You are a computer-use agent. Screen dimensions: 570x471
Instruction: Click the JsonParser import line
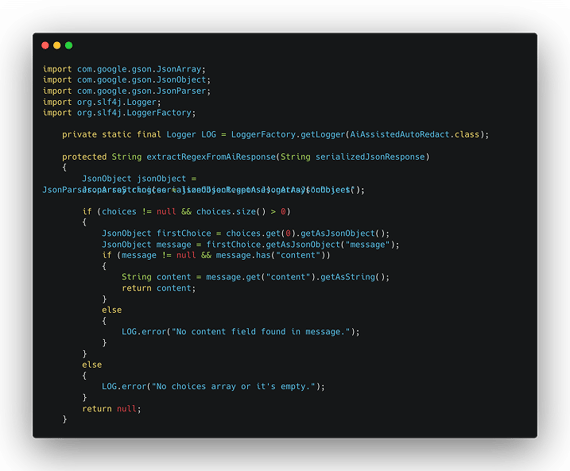coord(127,91)
